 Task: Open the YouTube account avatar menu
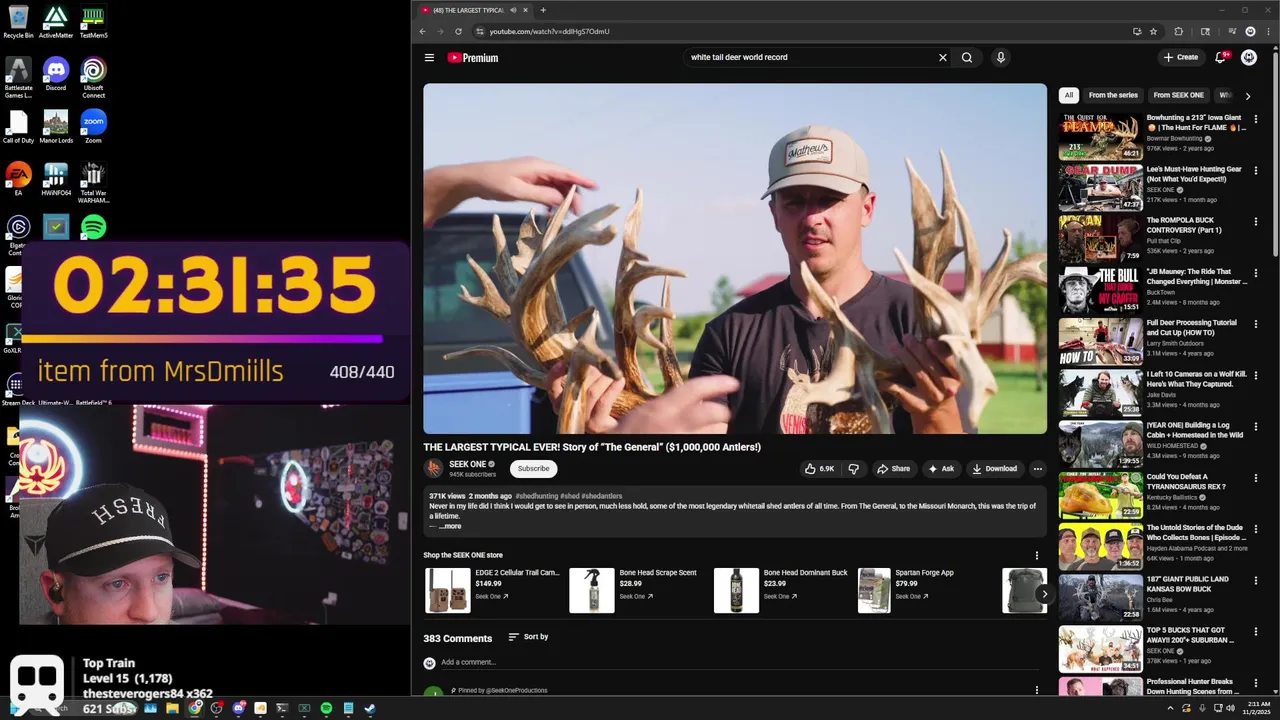tap(1249, 58)
